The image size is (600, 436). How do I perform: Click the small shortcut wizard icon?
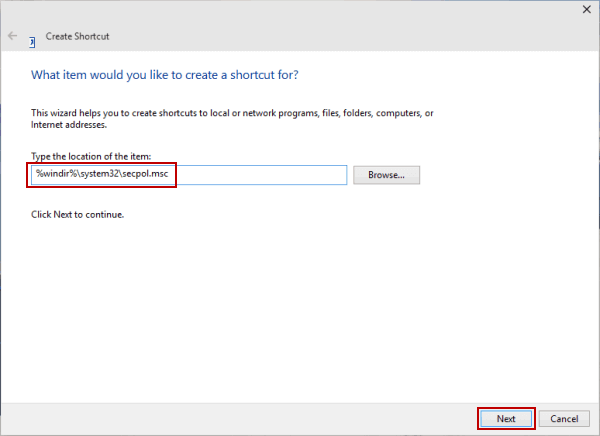coord(32,42)
